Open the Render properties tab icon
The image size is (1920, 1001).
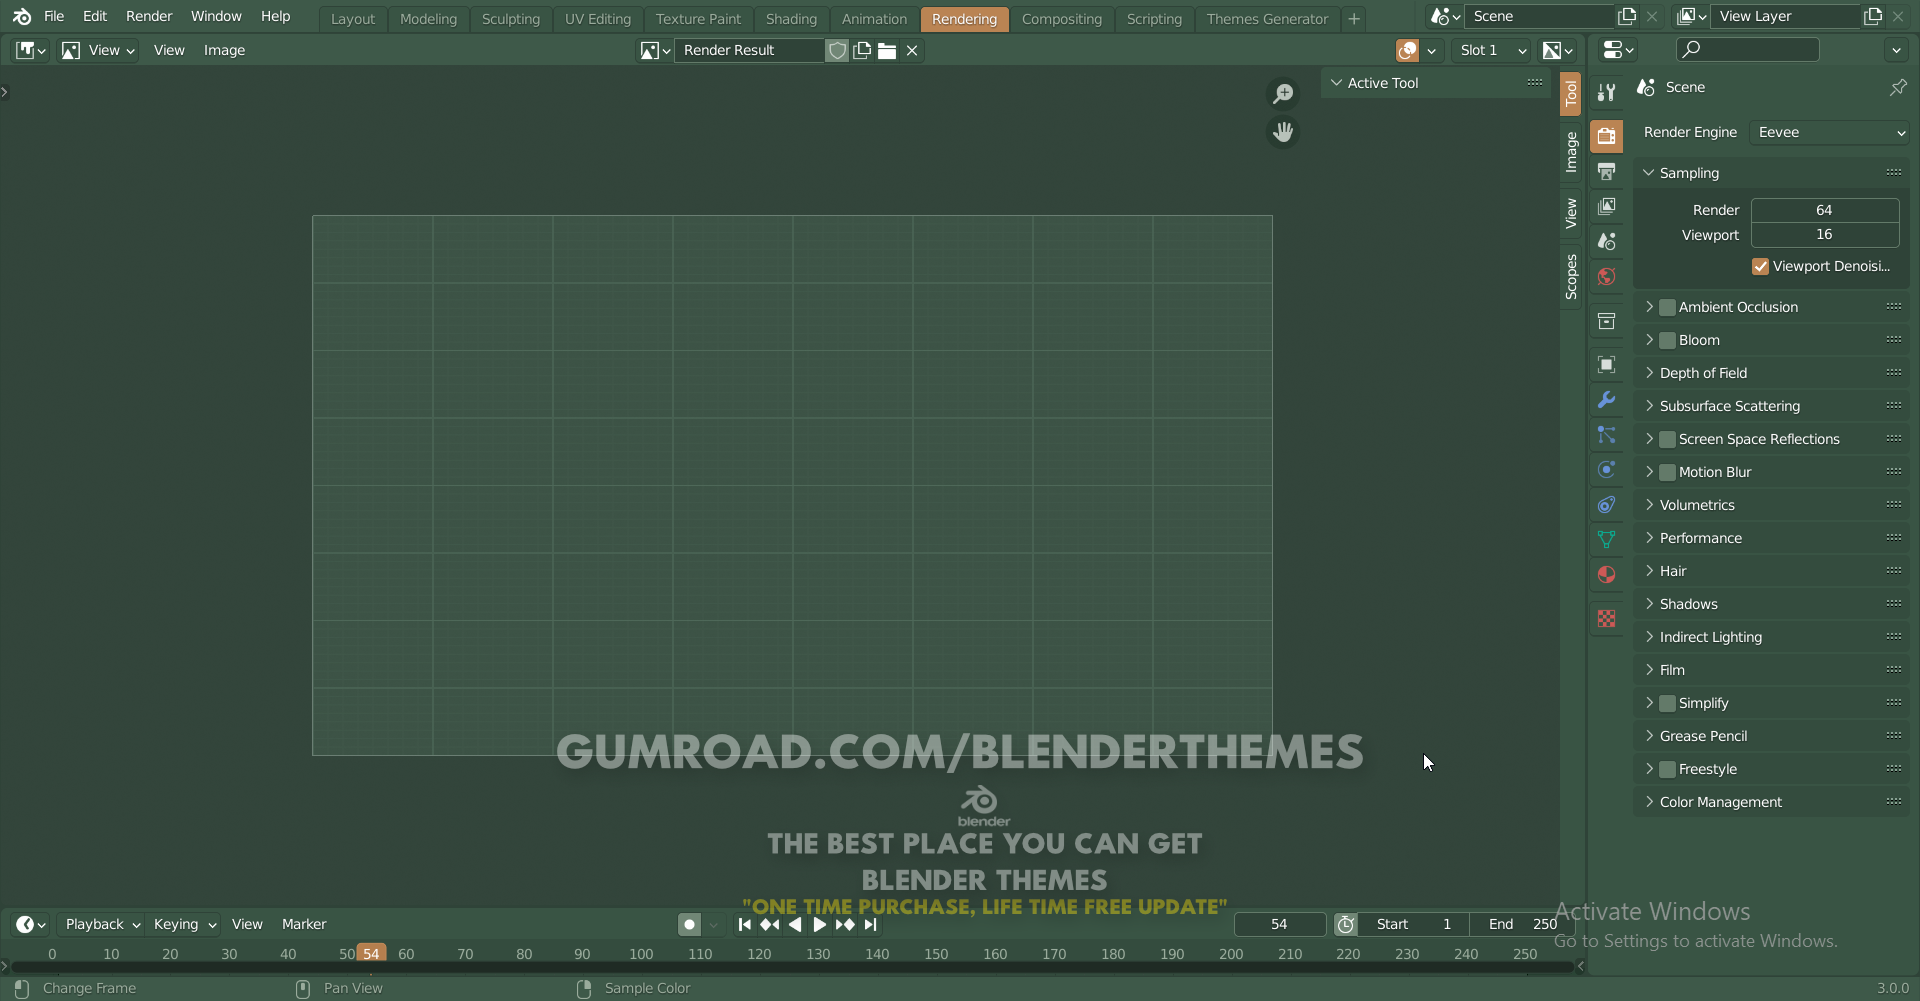pos(1606,136)
